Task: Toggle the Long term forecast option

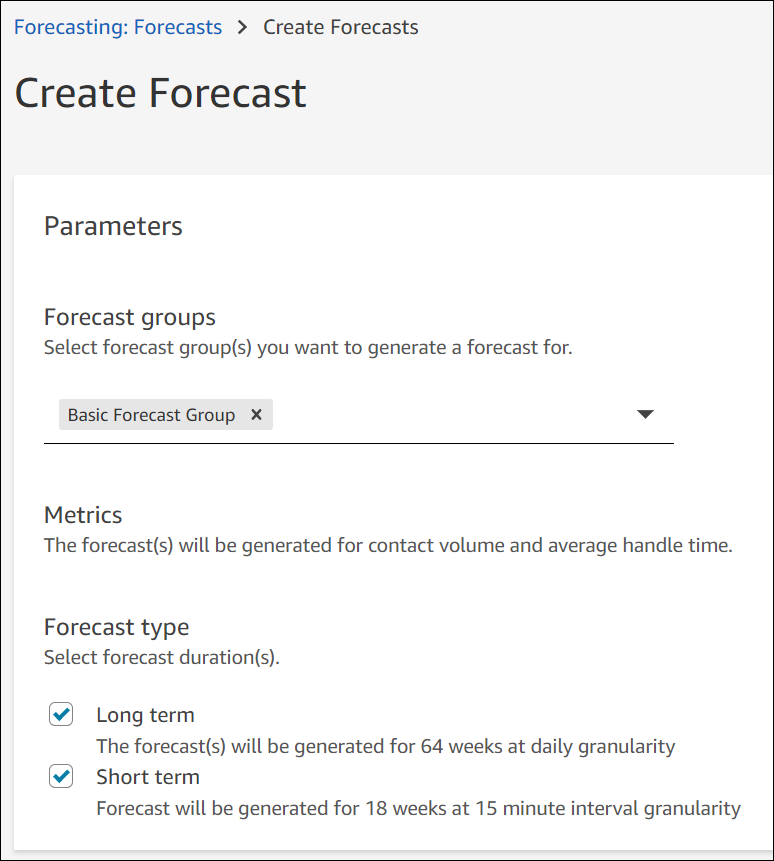Action: click(x=62, y=714)
